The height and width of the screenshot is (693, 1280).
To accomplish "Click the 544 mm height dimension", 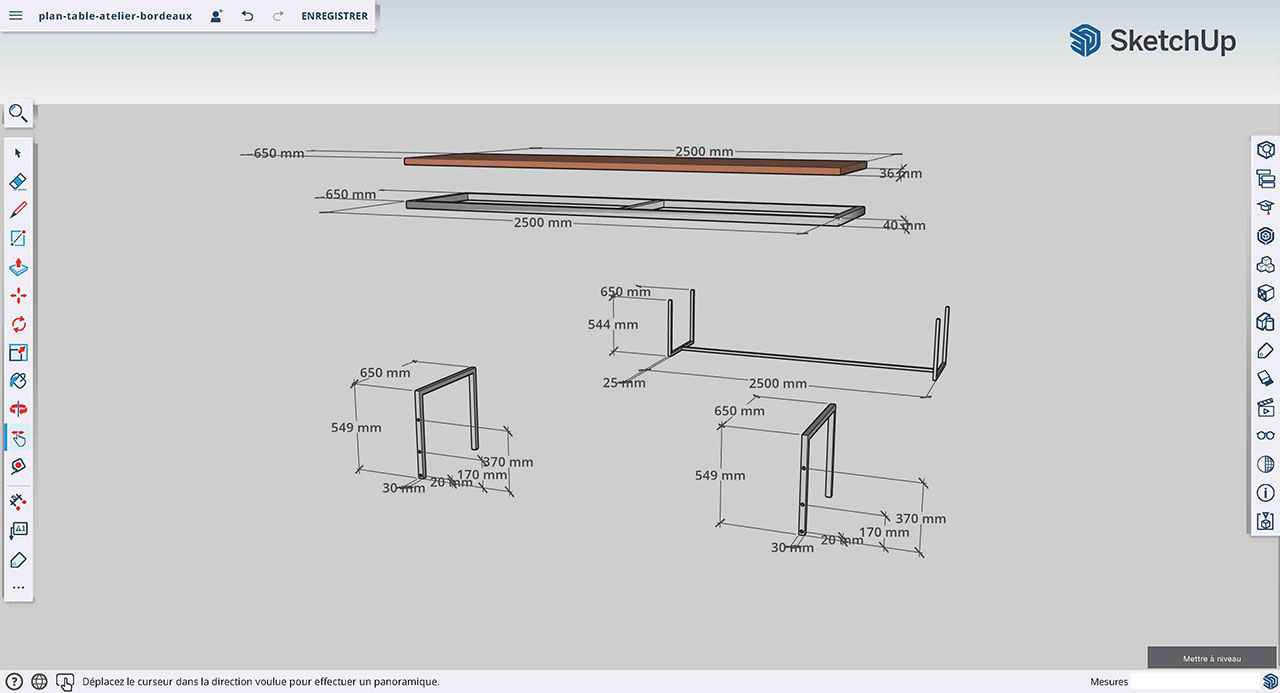I will [x=612, y=324].
